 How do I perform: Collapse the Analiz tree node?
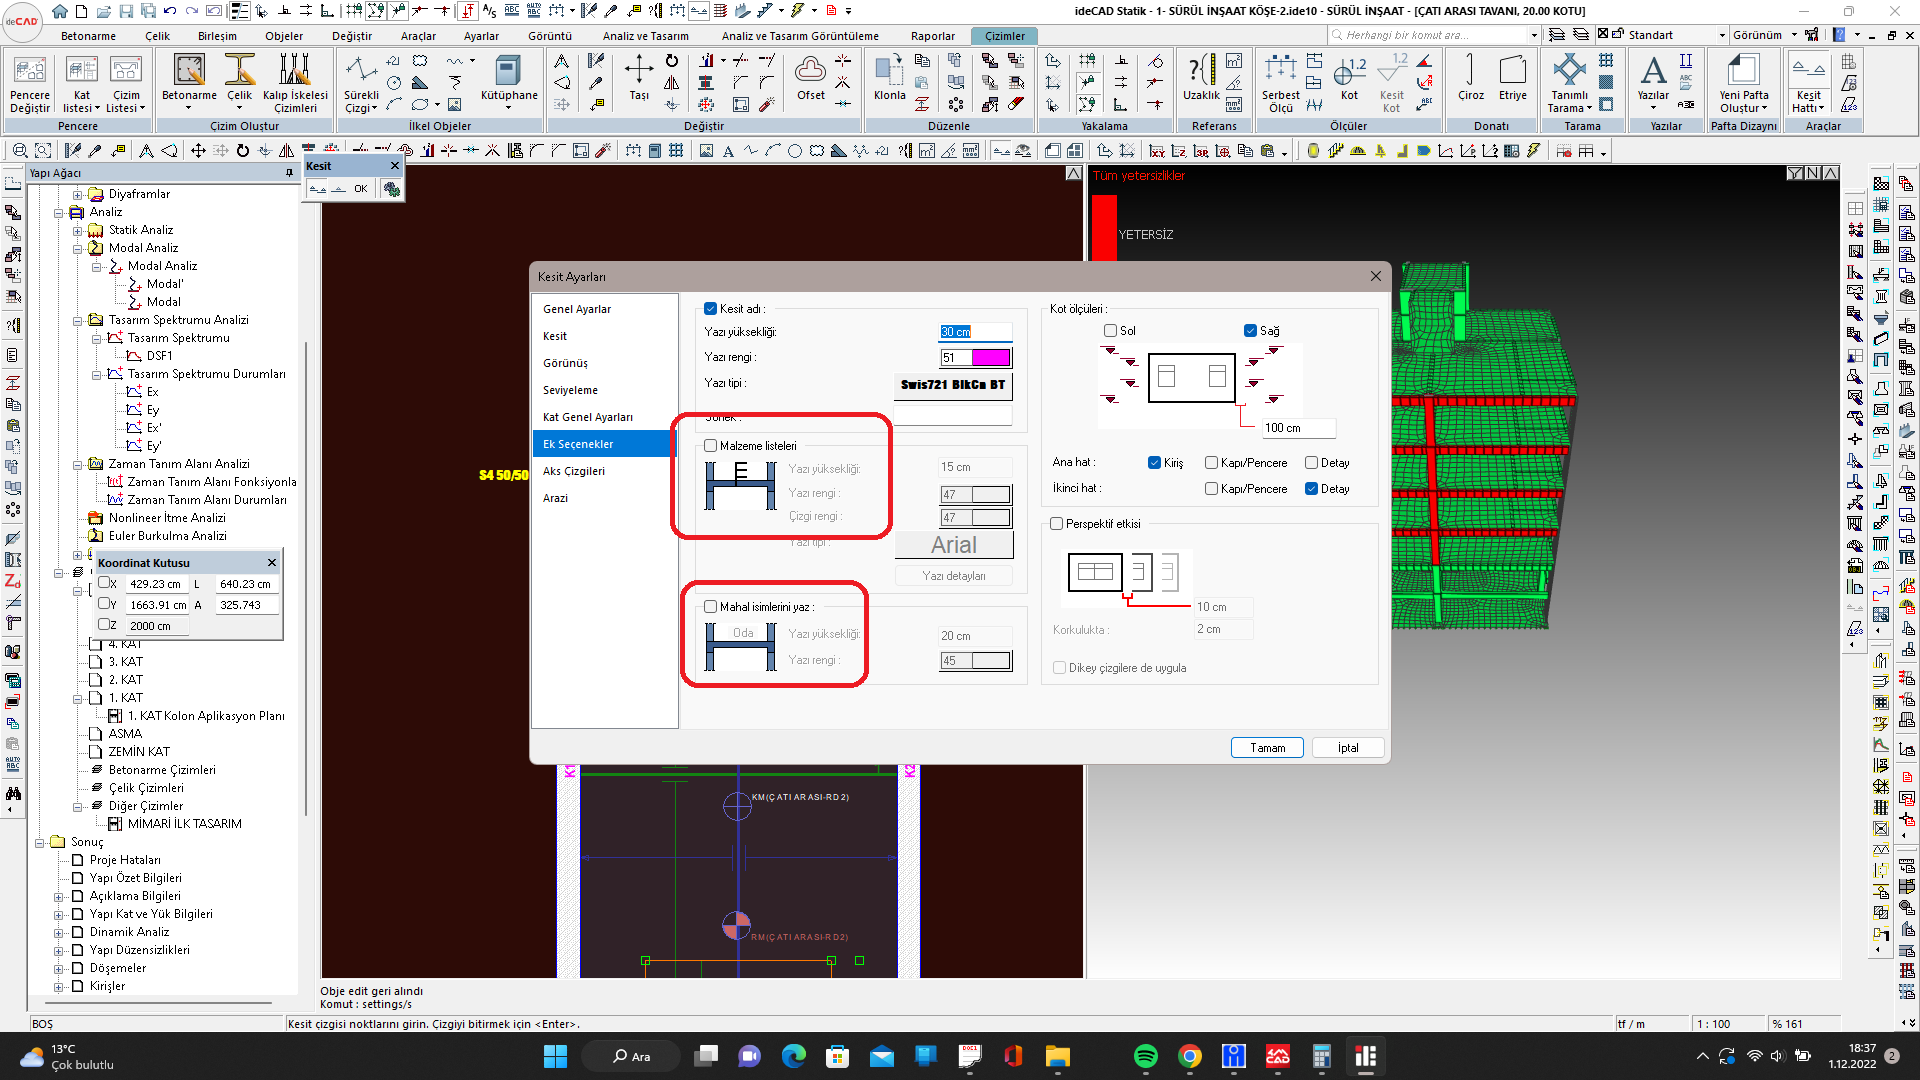[x=59, y=213]
